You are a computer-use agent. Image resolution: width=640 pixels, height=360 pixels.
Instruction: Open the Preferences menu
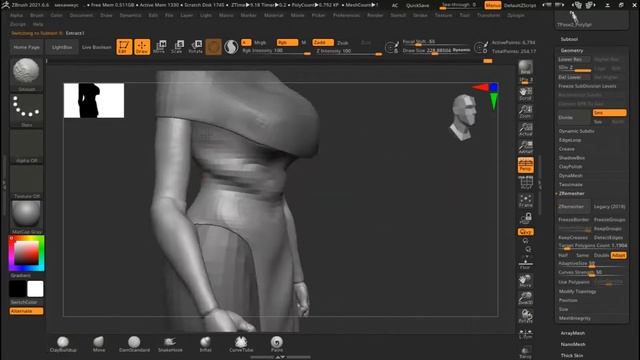(347, 15)
